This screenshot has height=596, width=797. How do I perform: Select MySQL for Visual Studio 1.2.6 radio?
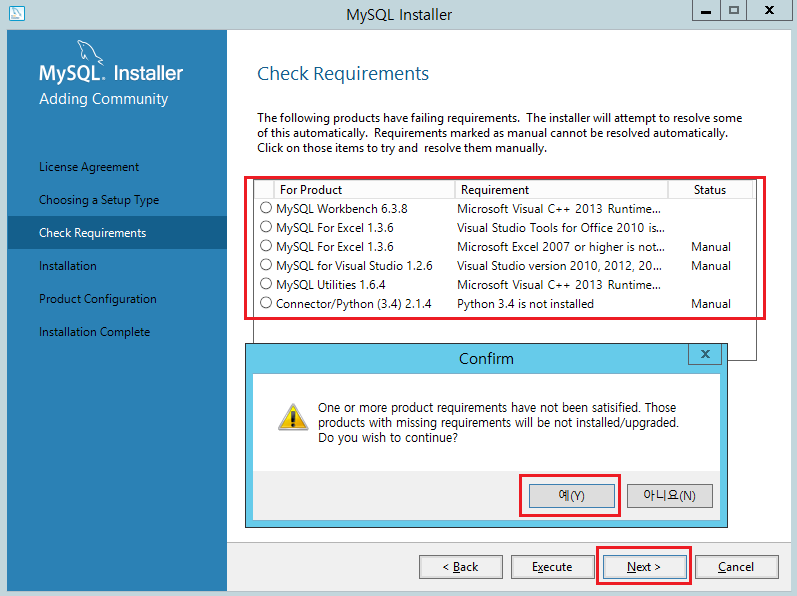click(266, 266)
